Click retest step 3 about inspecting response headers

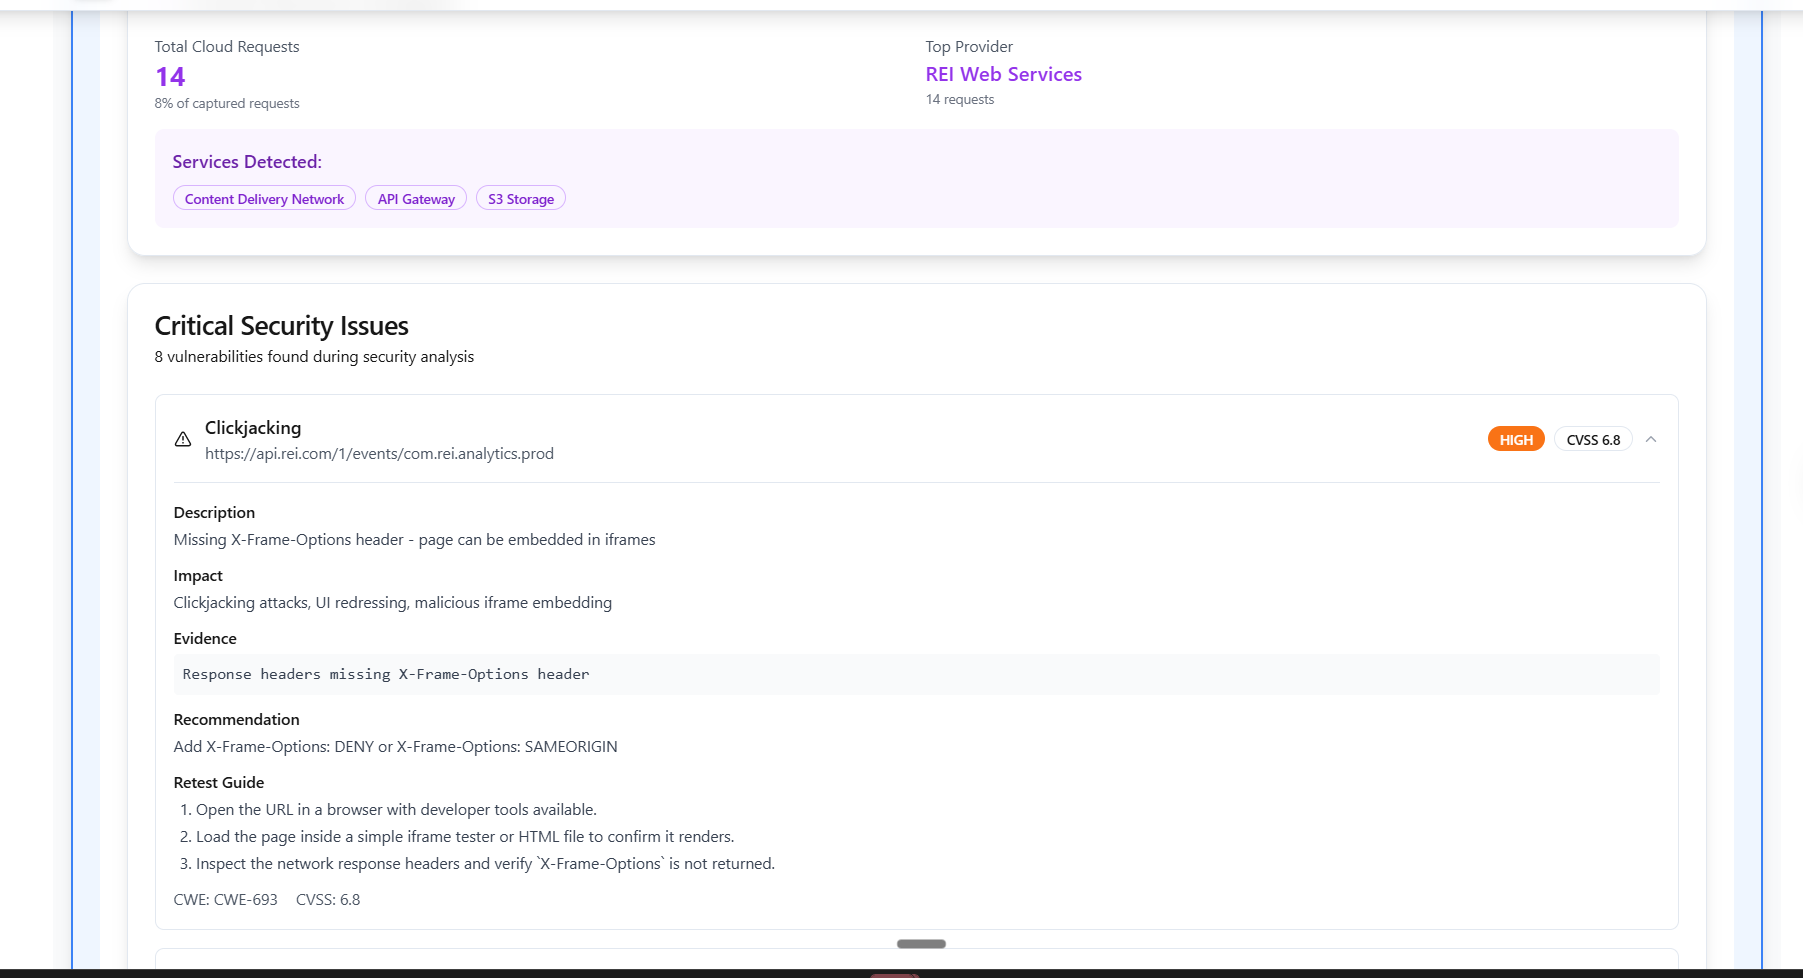tap(477, 864)
